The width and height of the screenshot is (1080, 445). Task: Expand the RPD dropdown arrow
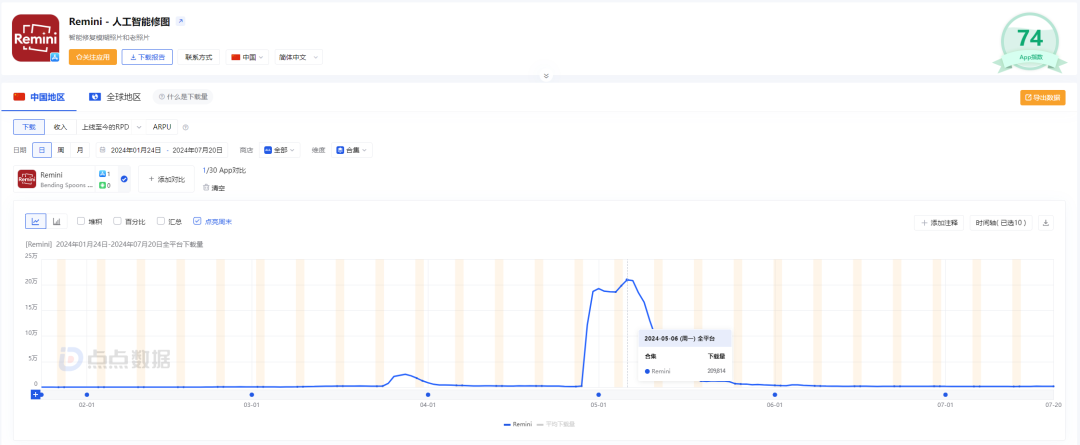coord(139,127)
